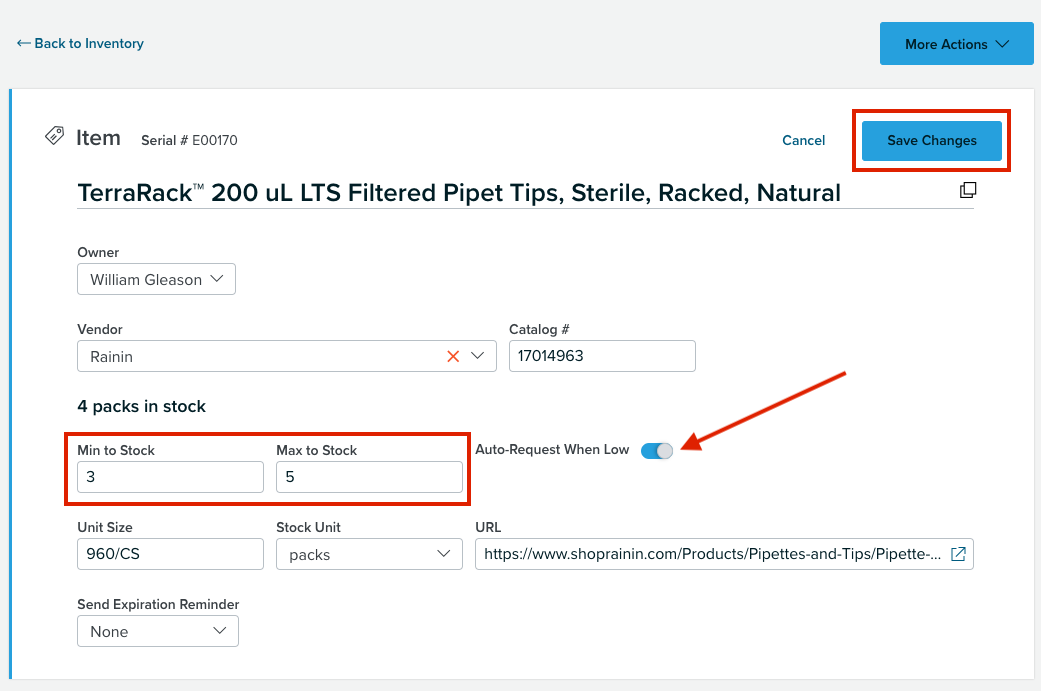Click the Max to Stock field
Viewport: 1041px width, 691px height.
pyautogui.click(x=369, y=477)
